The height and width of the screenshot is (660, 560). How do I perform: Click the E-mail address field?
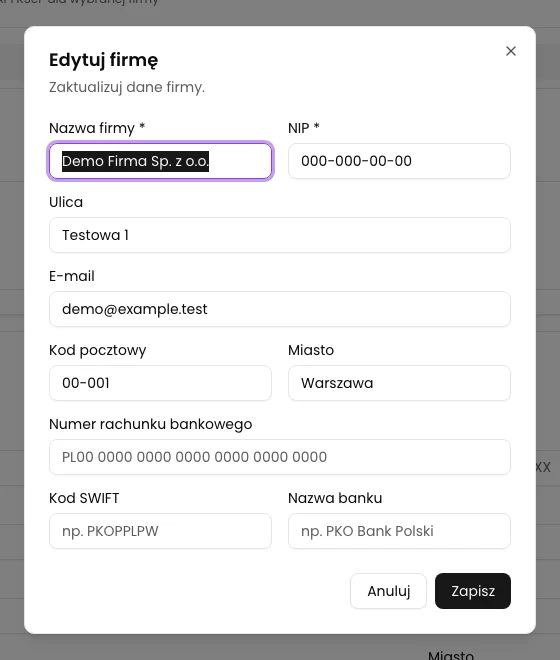coord(280,309)
